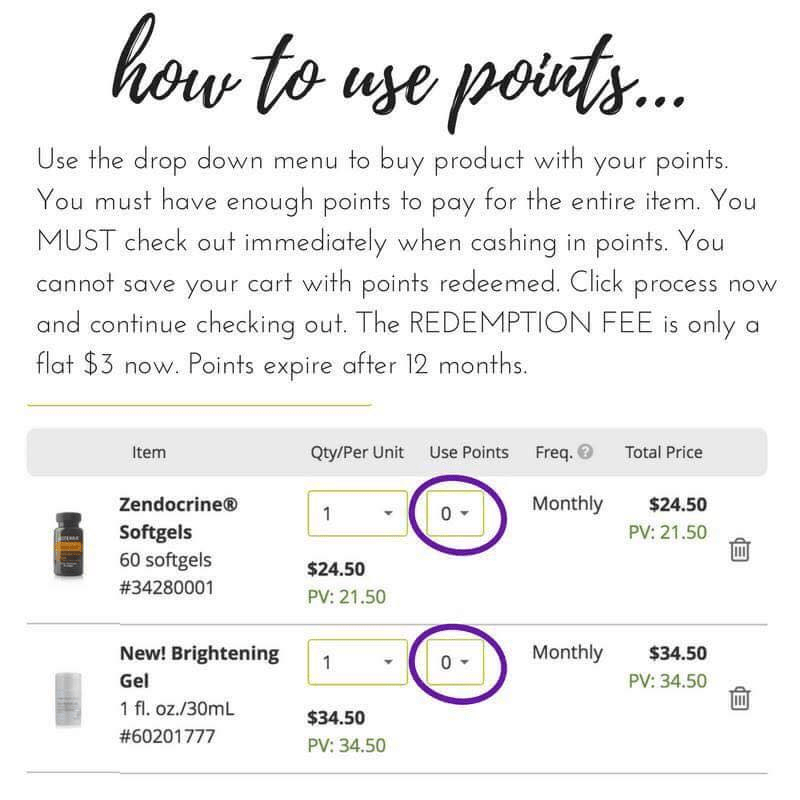The image size is (800, 800).
Task: Click the item number #34280001
Action: click(166, 587)
